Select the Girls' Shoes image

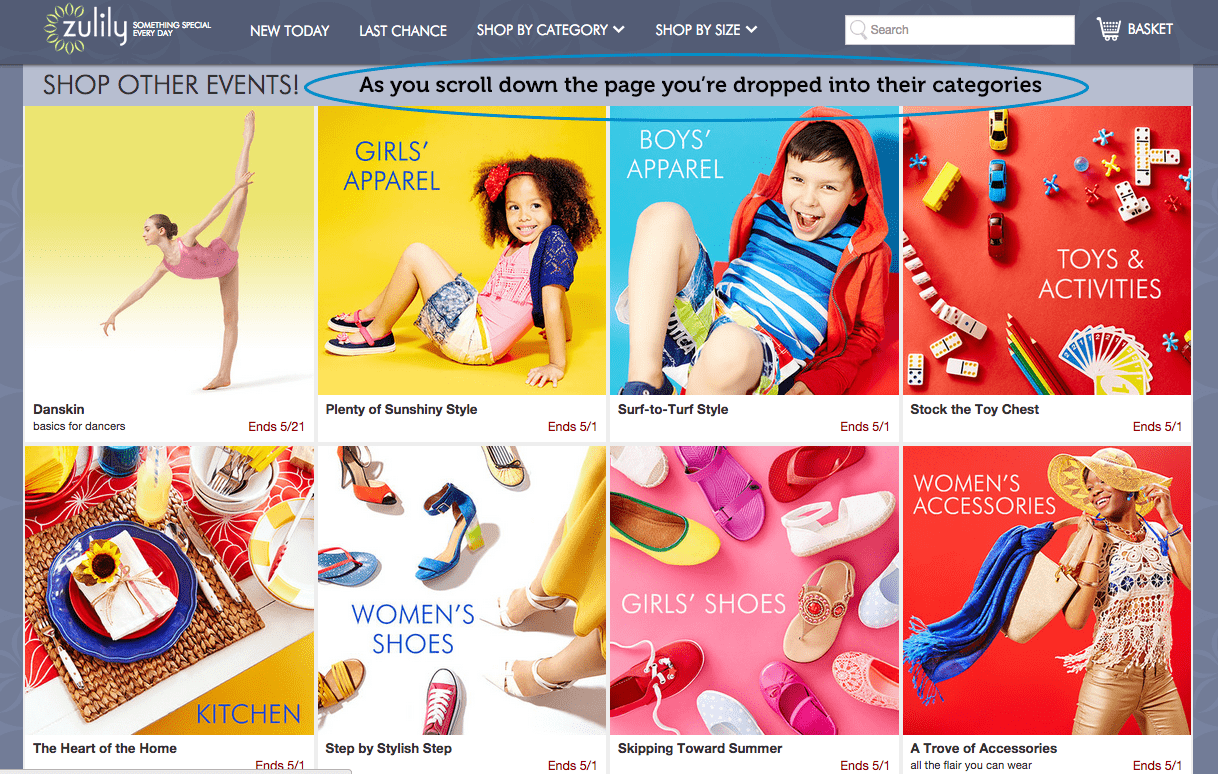pyautogui.click(x=754, y=590)
